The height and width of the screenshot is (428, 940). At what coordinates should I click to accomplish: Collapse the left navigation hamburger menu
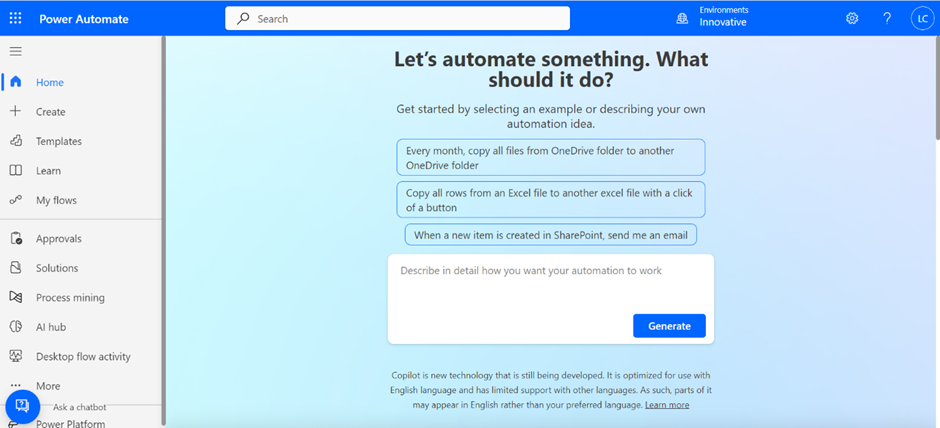click(16, 51)
